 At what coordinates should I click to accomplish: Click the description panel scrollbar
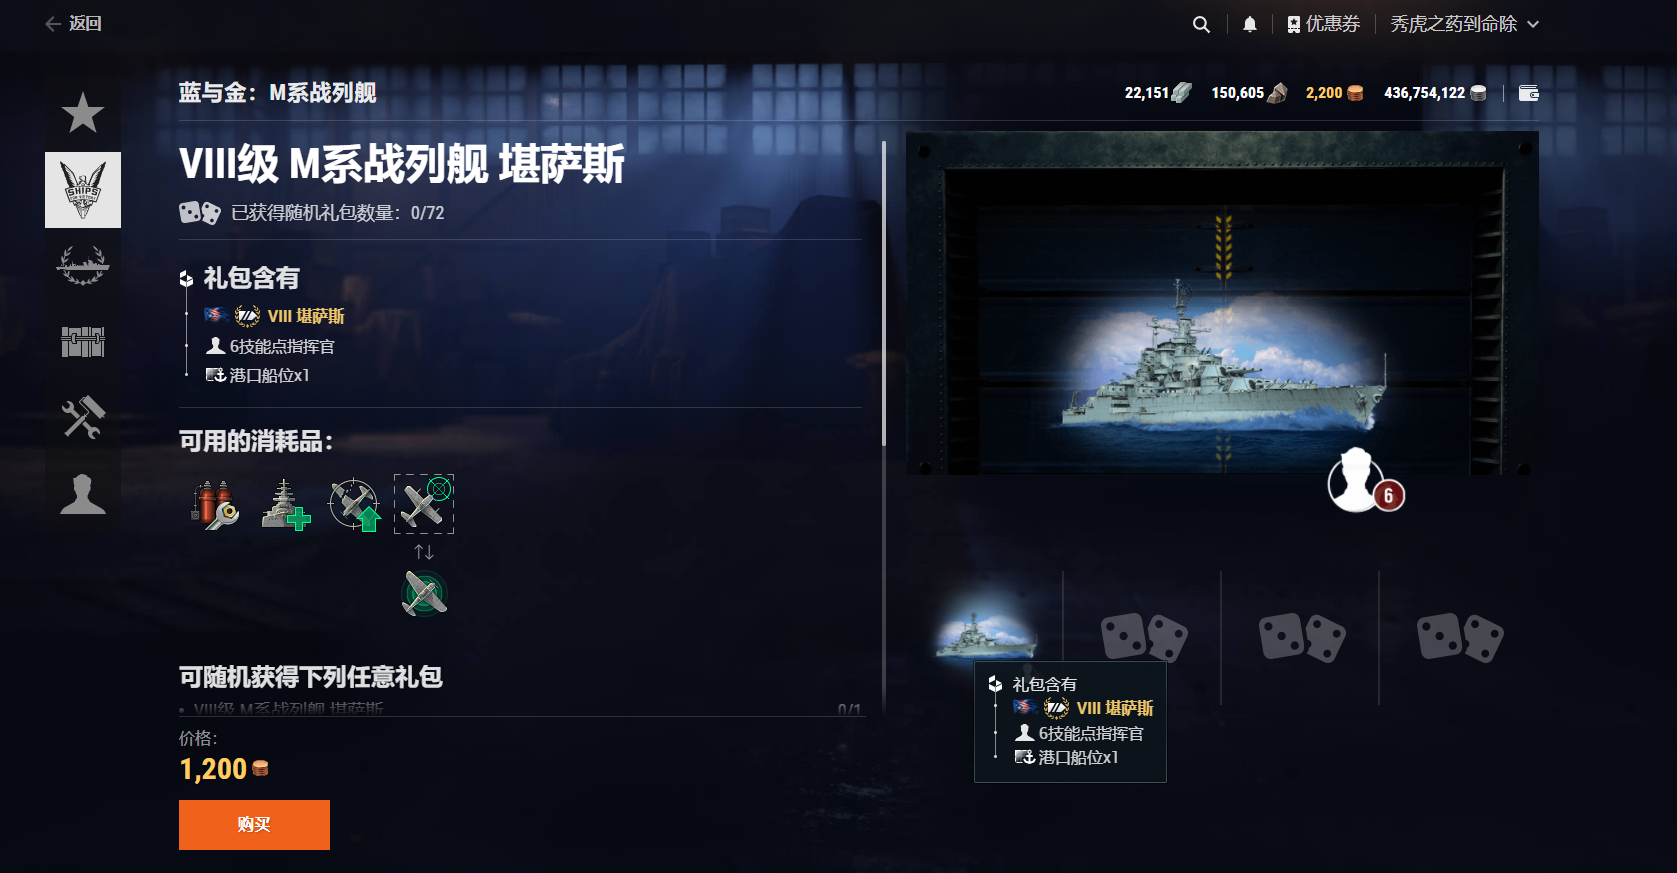(884, 294)
